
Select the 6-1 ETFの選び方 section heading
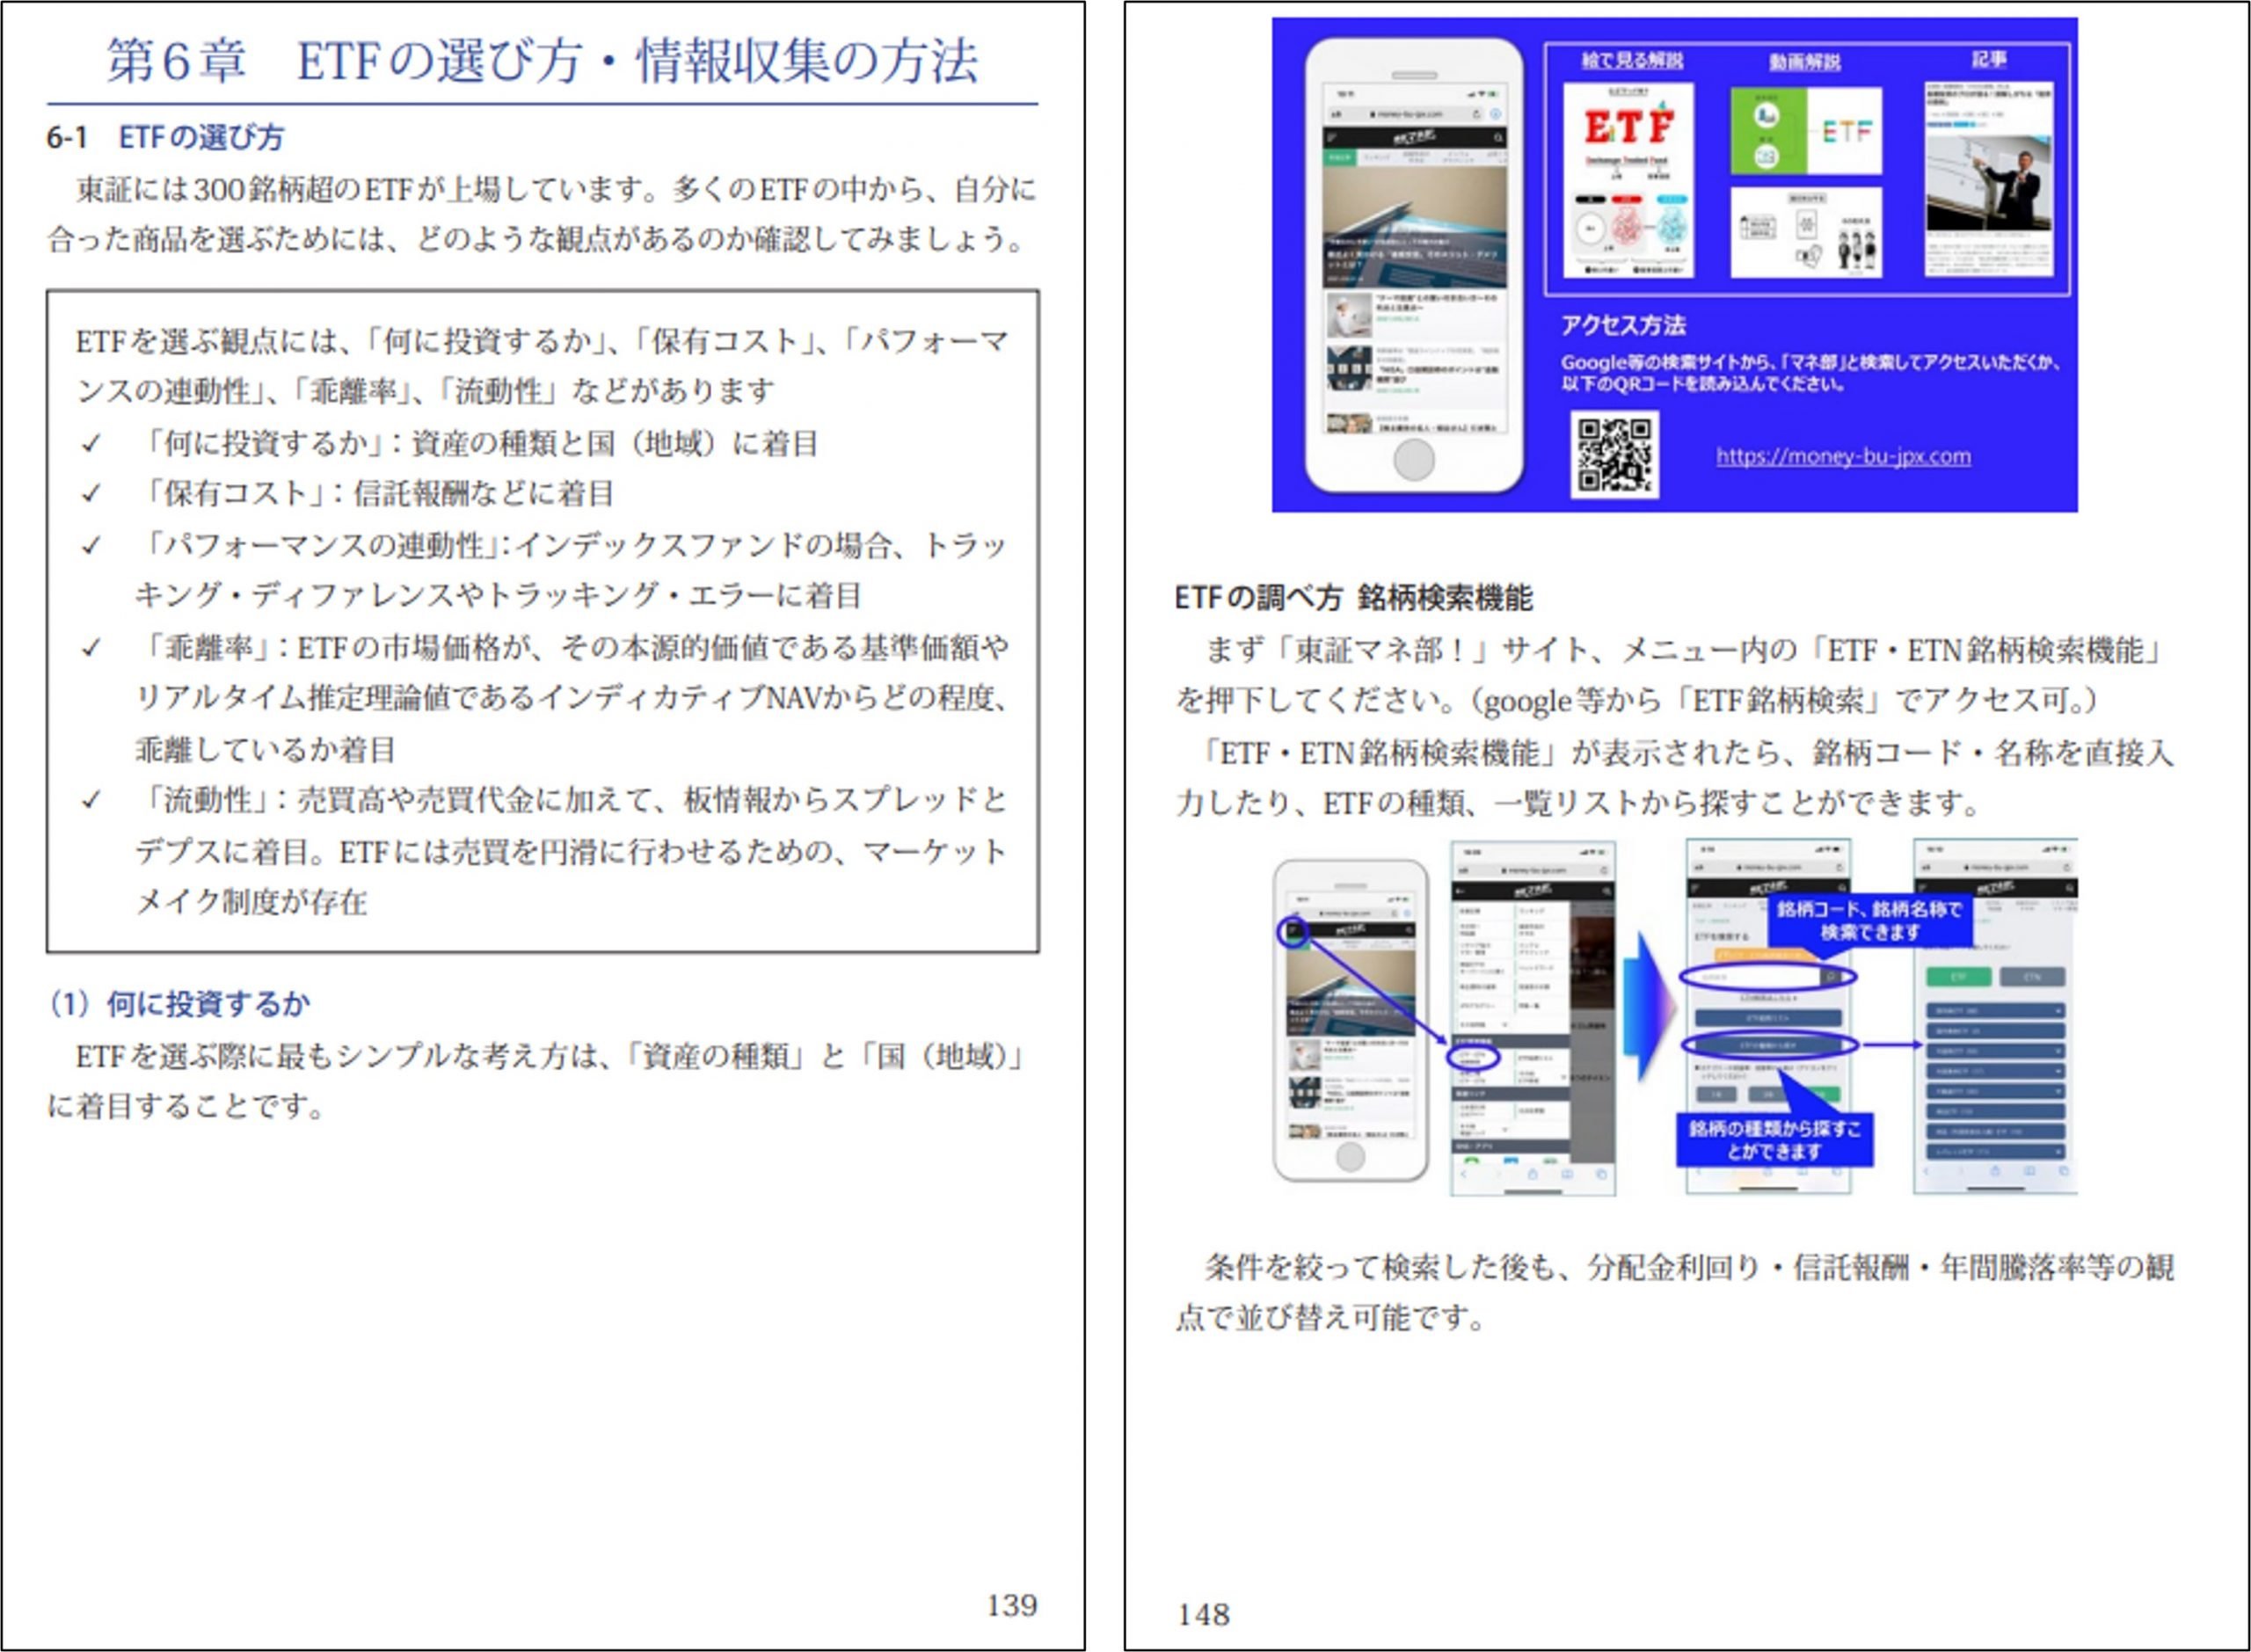tap(165, 138)
